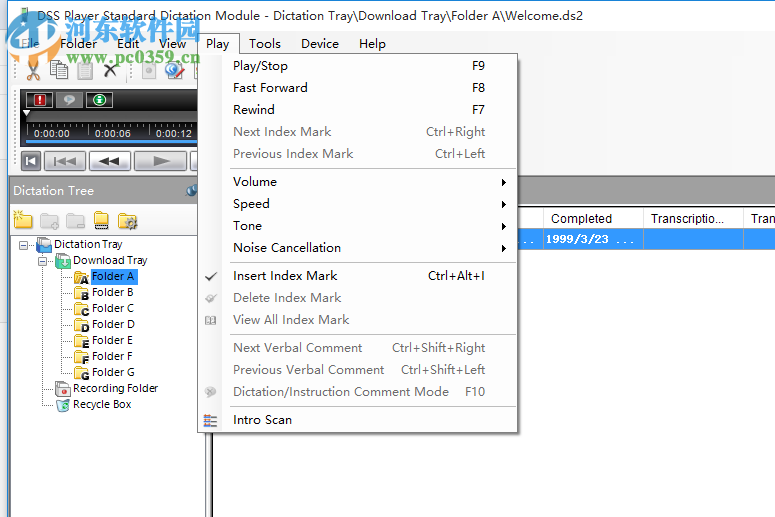Open the Device menu
Viewport: 775px width, 517px height.
click(320, 44)
